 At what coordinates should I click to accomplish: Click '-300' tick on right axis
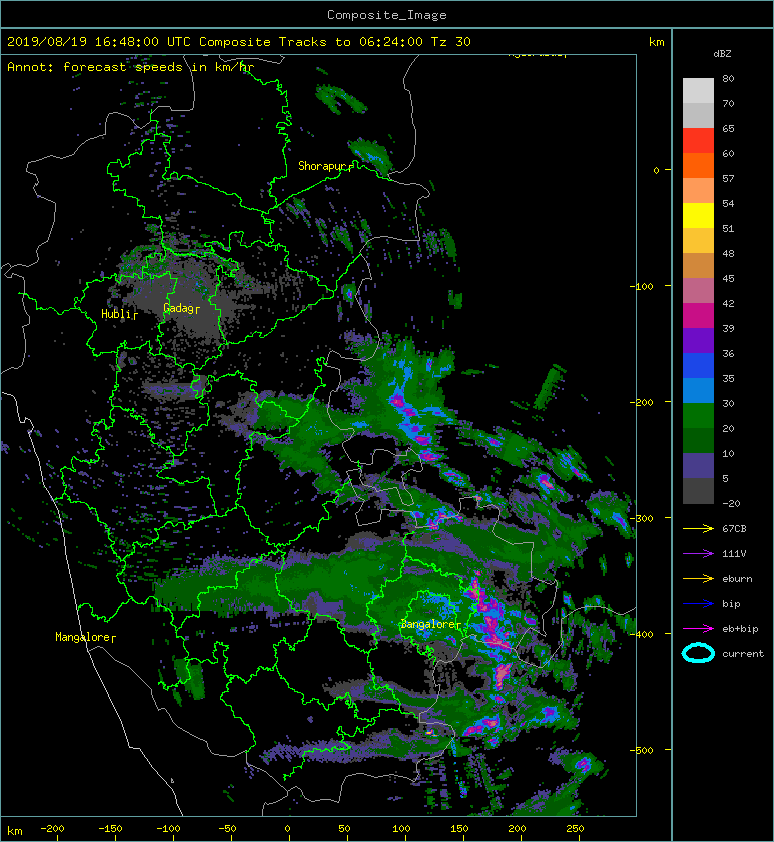pyautogui.click(x=642, y=518)
